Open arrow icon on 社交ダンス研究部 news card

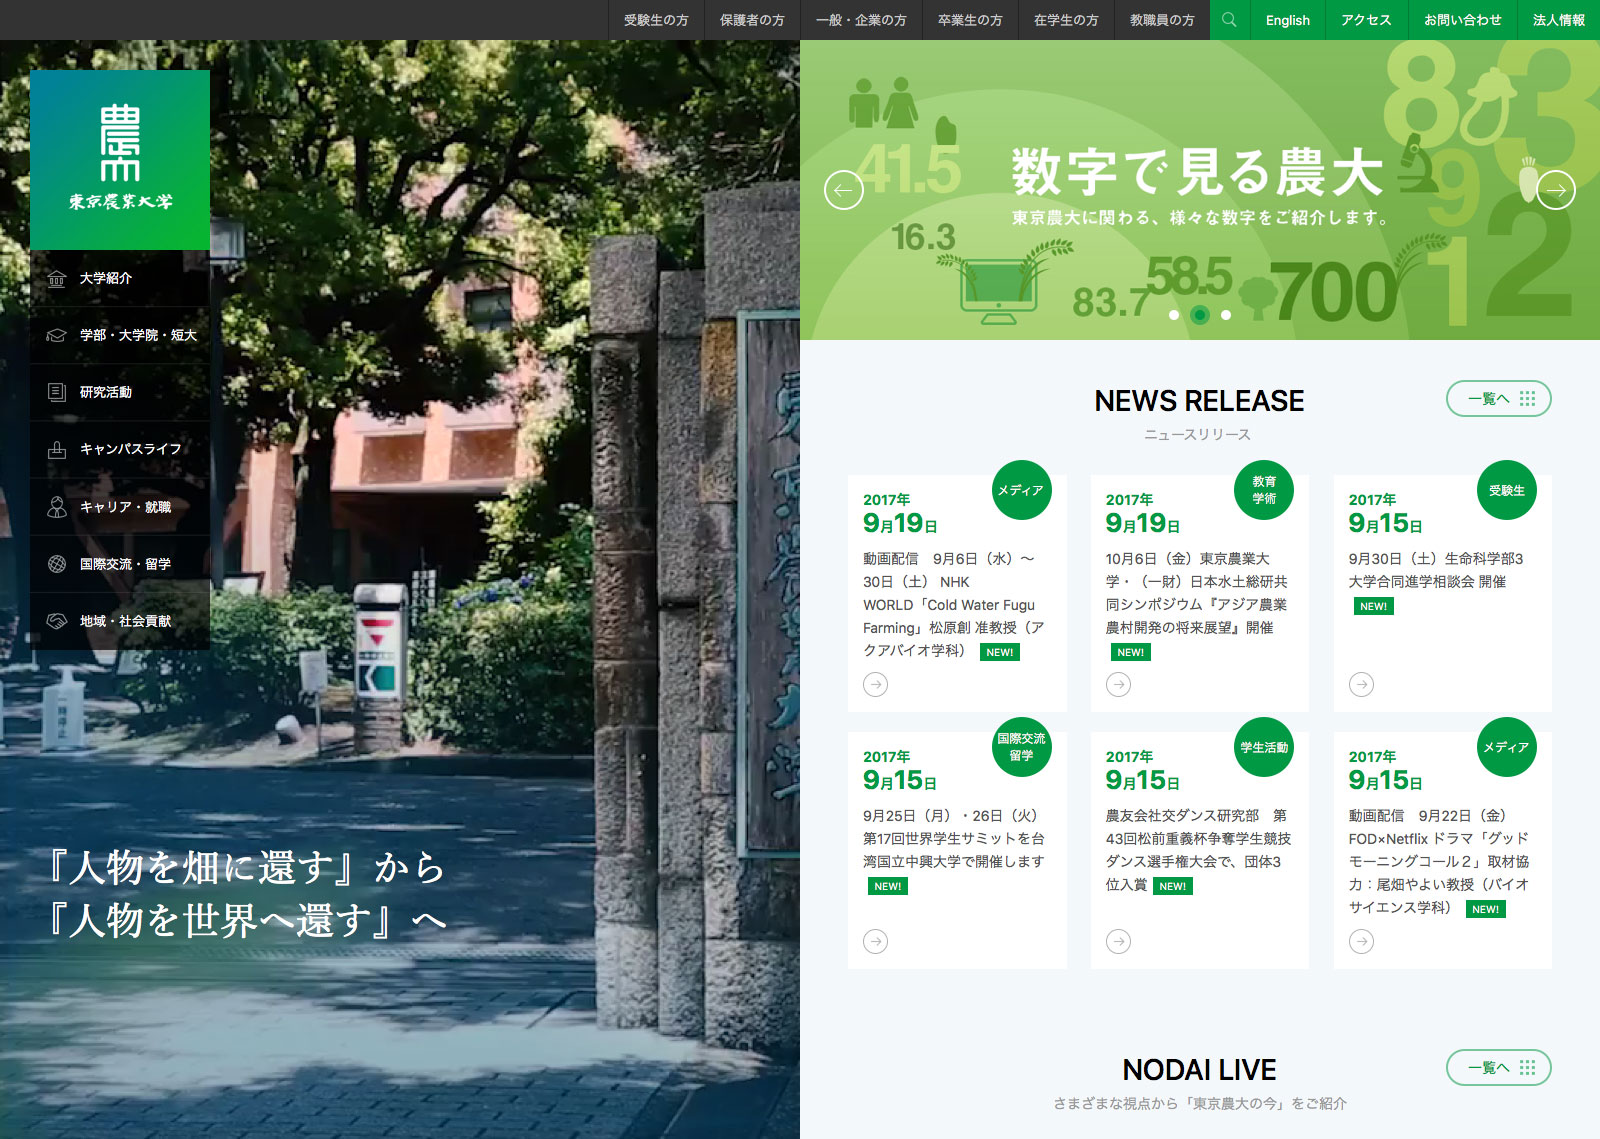pyautogui.click(x=1118, y=941)
